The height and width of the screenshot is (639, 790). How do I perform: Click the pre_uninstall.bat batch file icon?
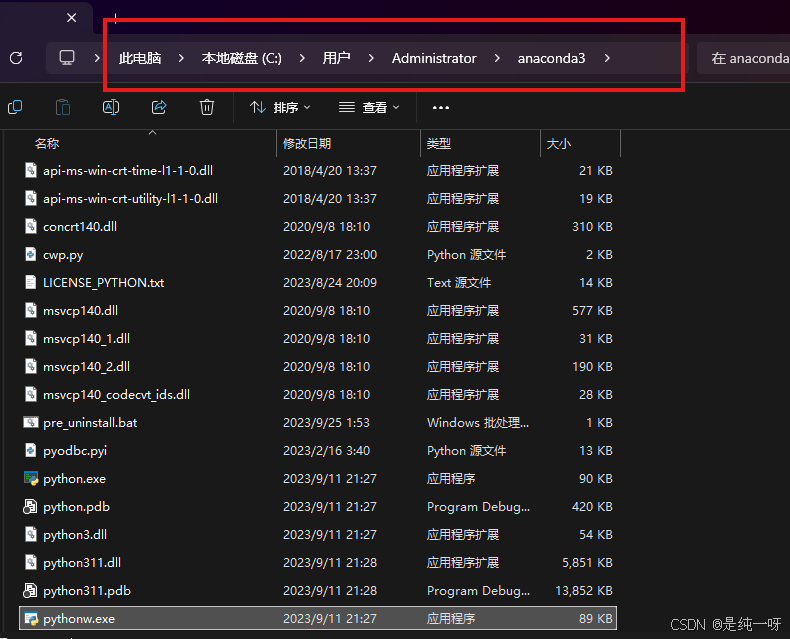[31, 422]
